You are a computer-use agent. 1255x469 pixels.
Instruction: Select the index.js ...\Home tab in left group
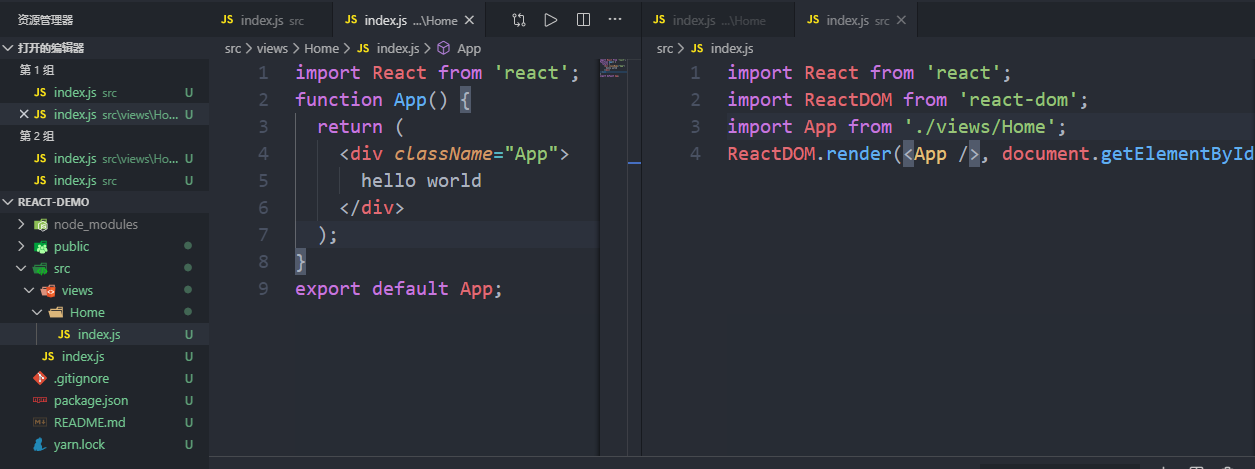point(409,20)
